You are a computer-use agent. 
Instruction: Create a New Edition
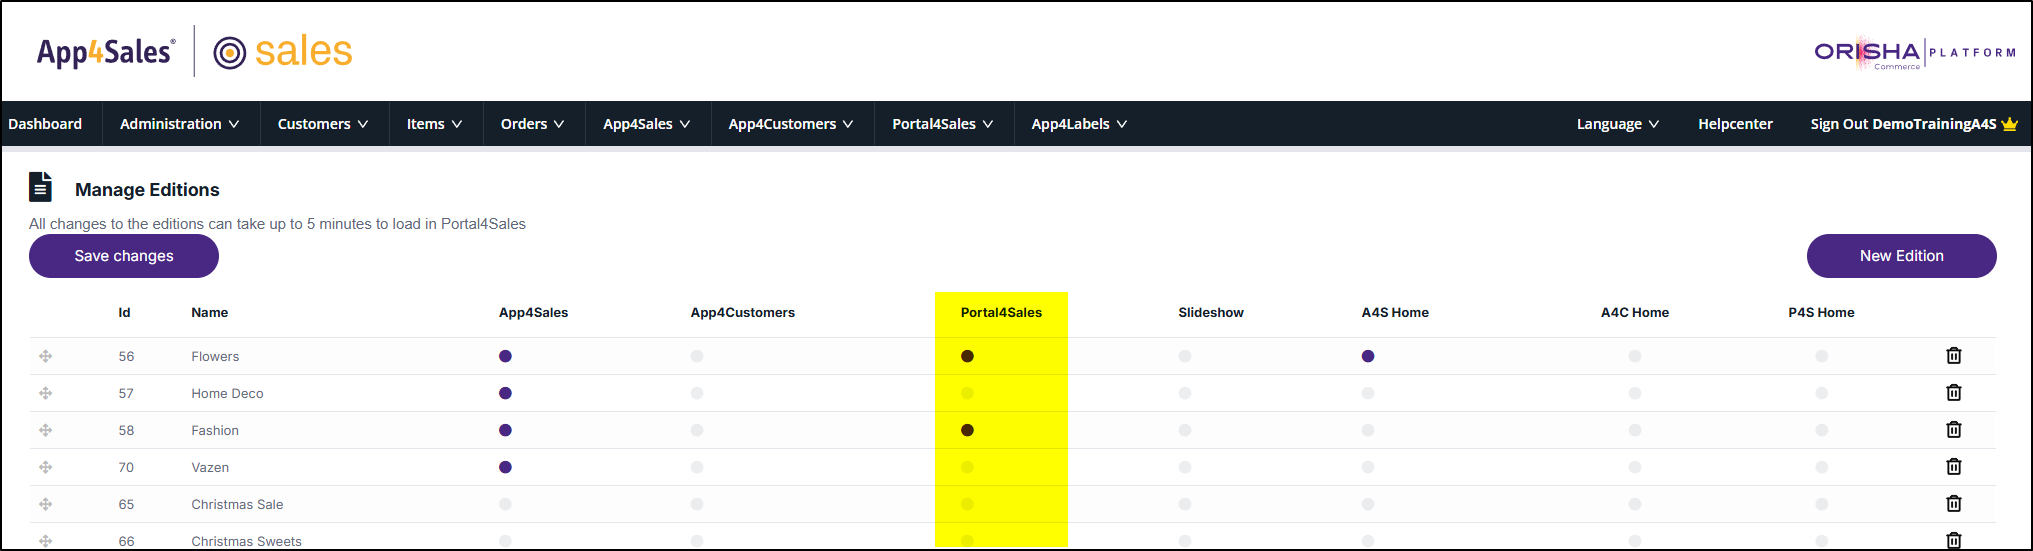(x=1902, y=256)
